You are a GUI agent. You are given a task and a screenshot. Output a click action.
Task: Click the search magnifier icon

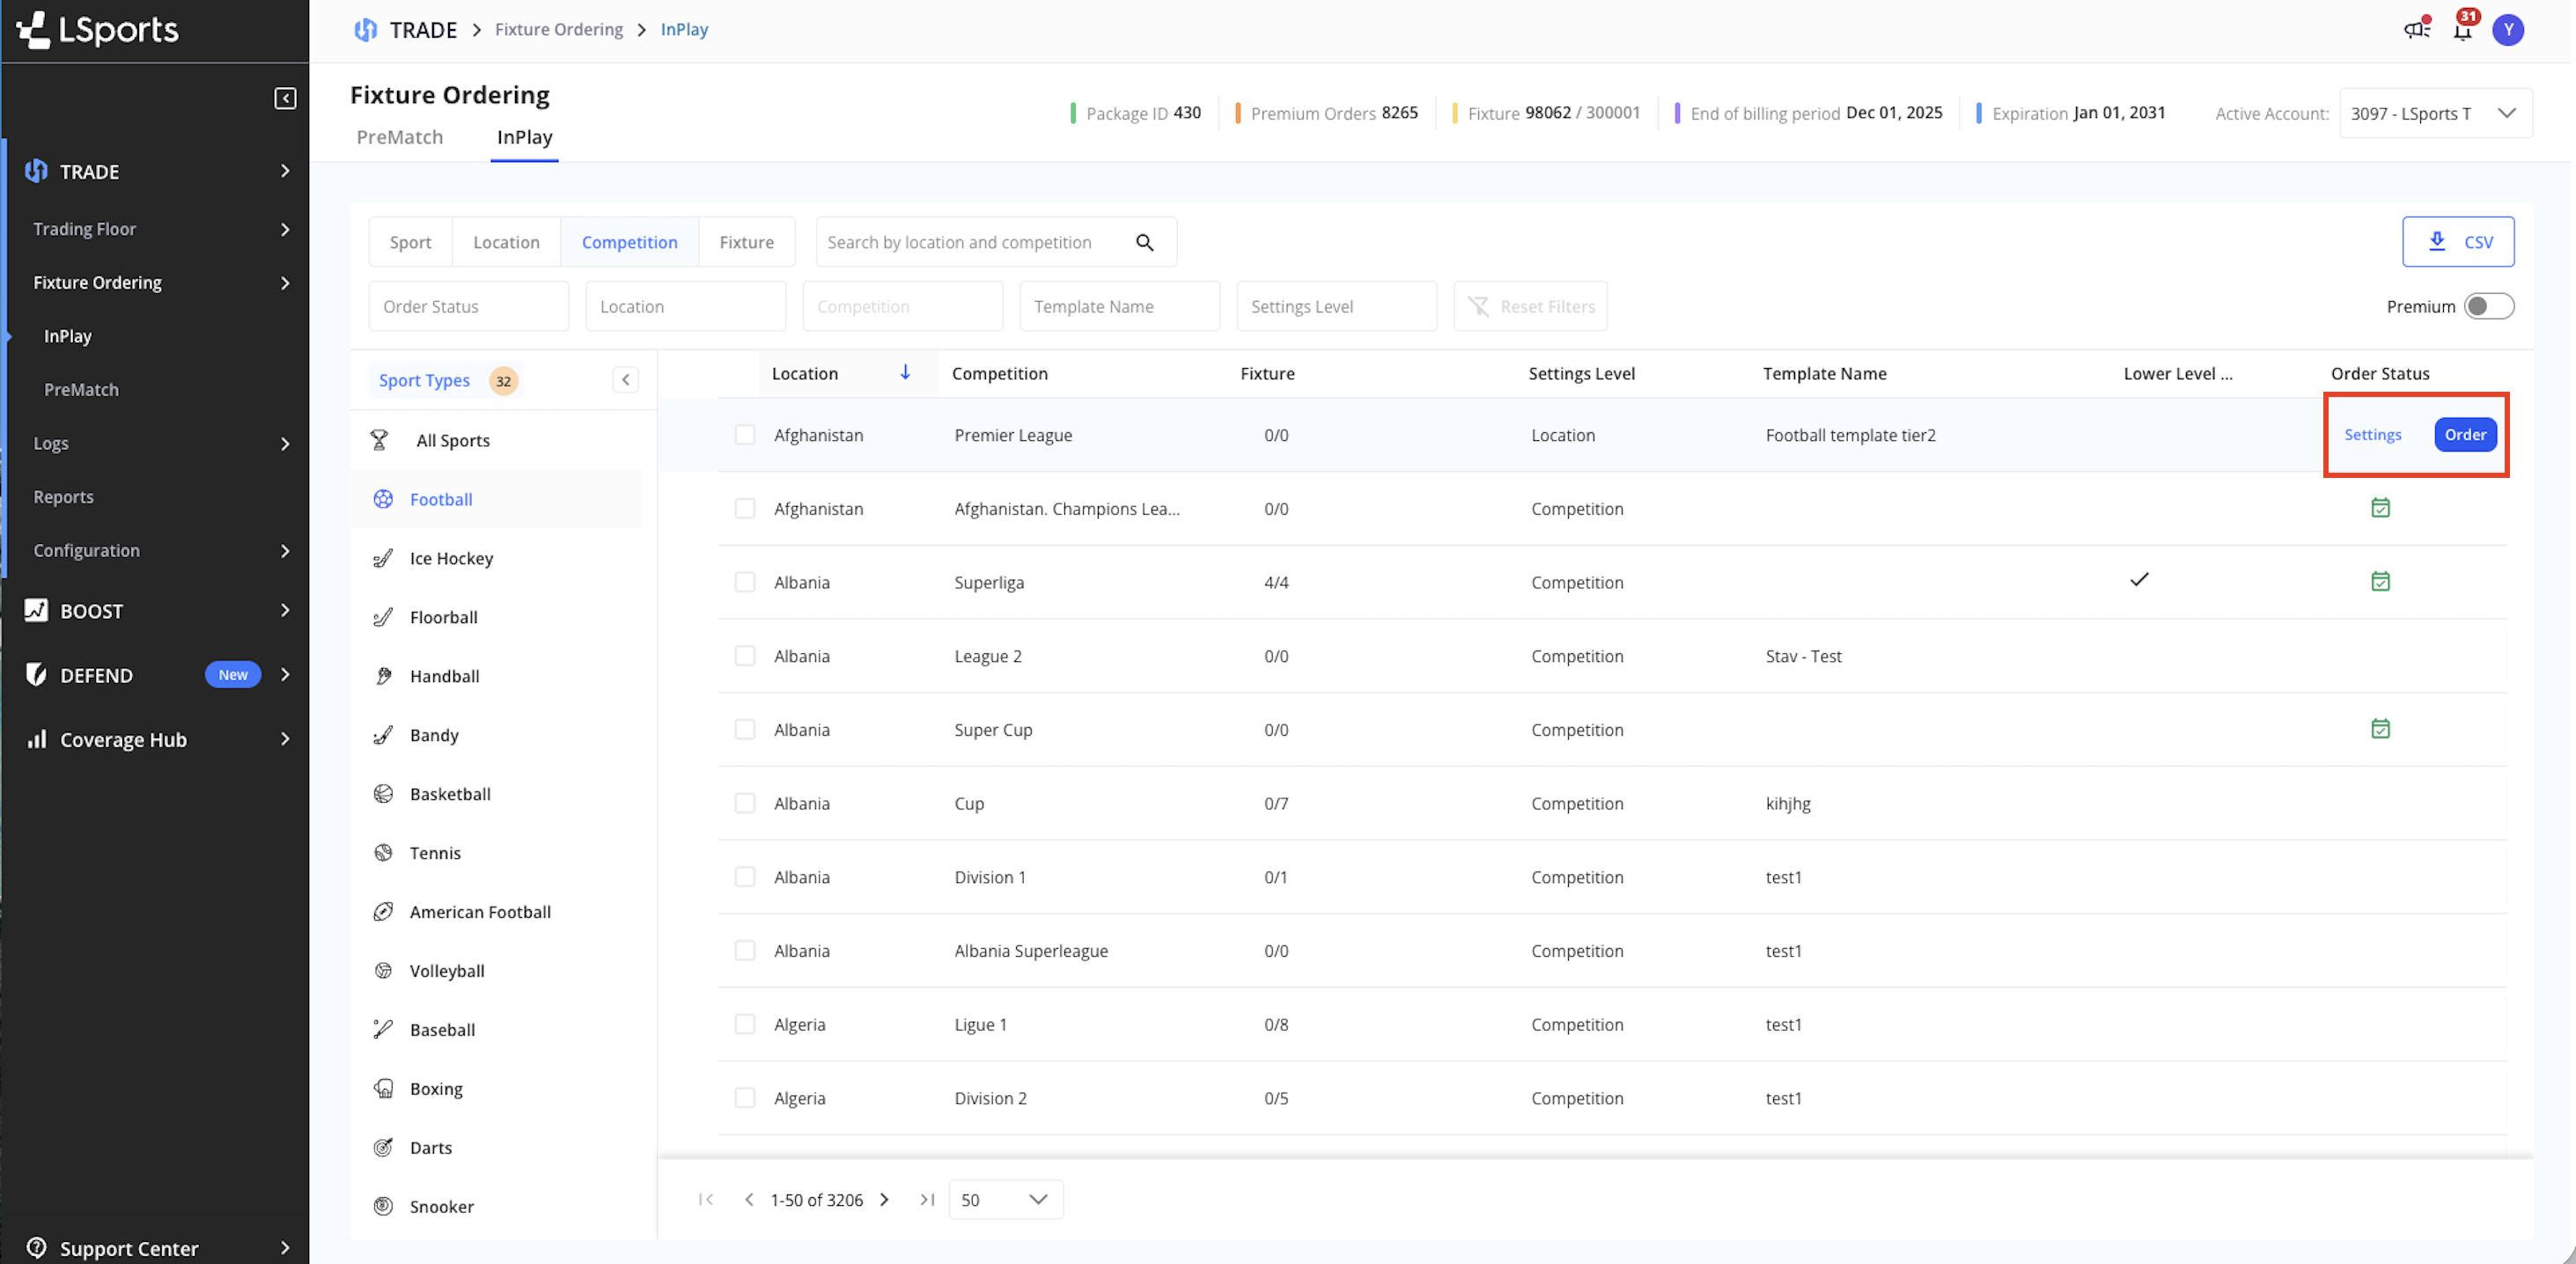pos(1145,242)
